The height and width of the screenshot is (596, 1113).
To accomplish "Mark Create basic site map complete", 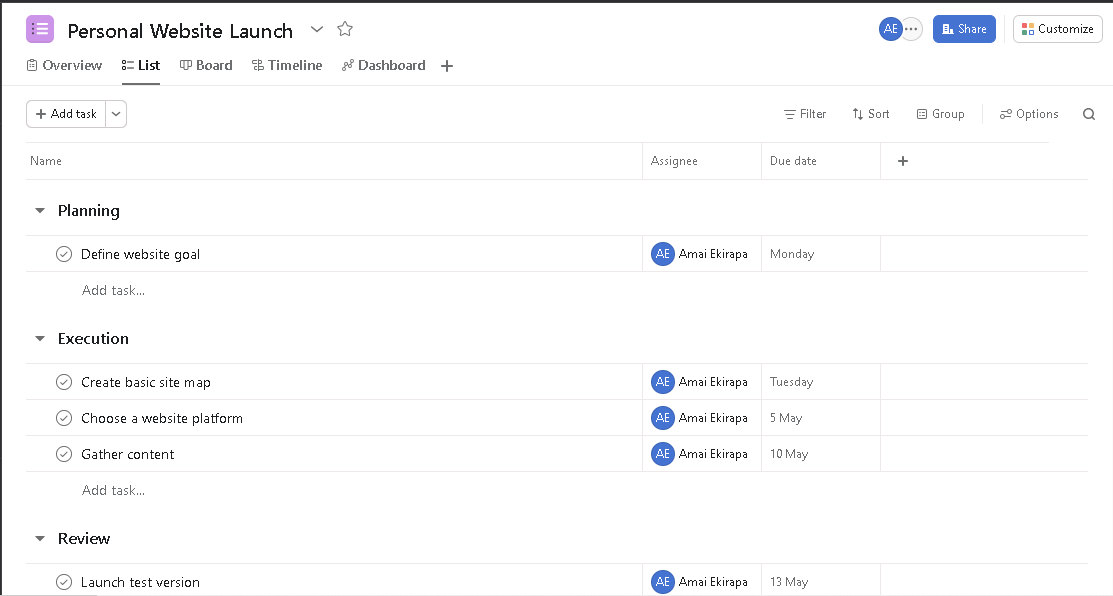I will [x=64, y=382].
